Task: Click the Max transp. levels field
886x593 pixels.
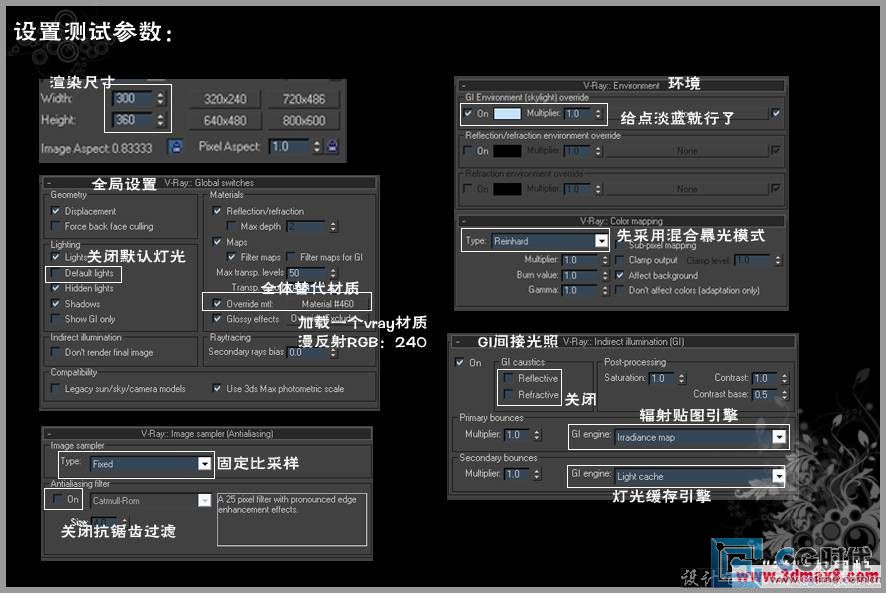Action: pos(307,273)
